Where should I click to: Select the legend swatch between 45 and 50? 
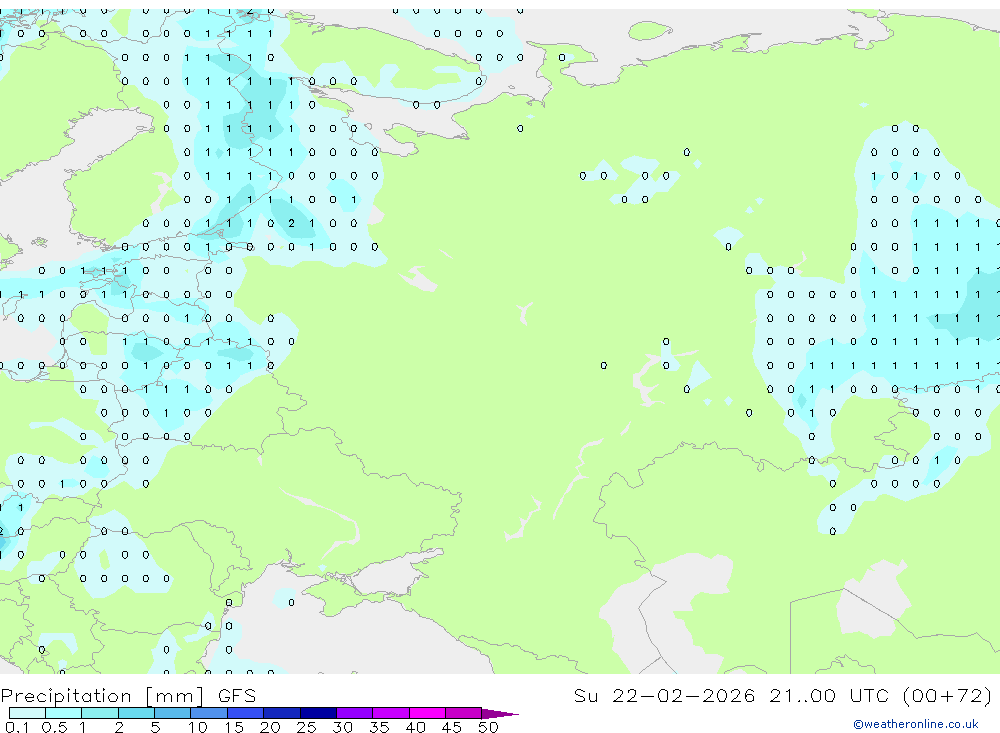pos(464,713)
